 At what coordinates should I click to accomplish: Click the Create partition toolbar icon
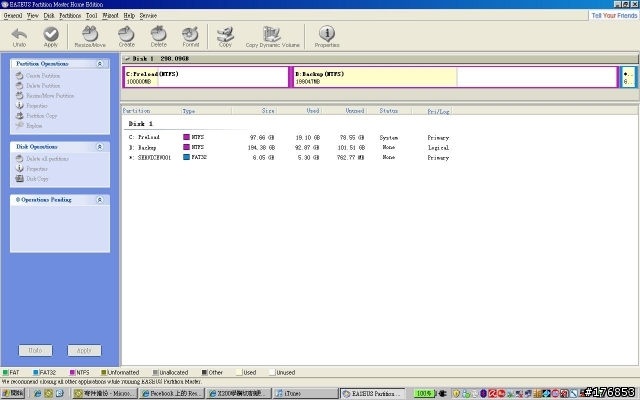click(127, 37)
